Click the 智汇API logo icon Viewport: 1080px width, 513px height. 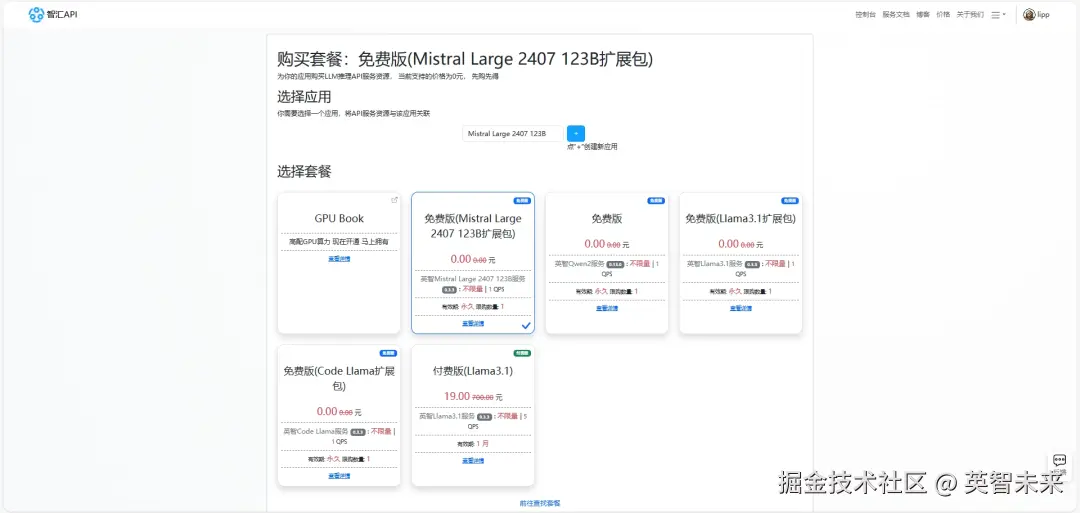coord(36,14)
